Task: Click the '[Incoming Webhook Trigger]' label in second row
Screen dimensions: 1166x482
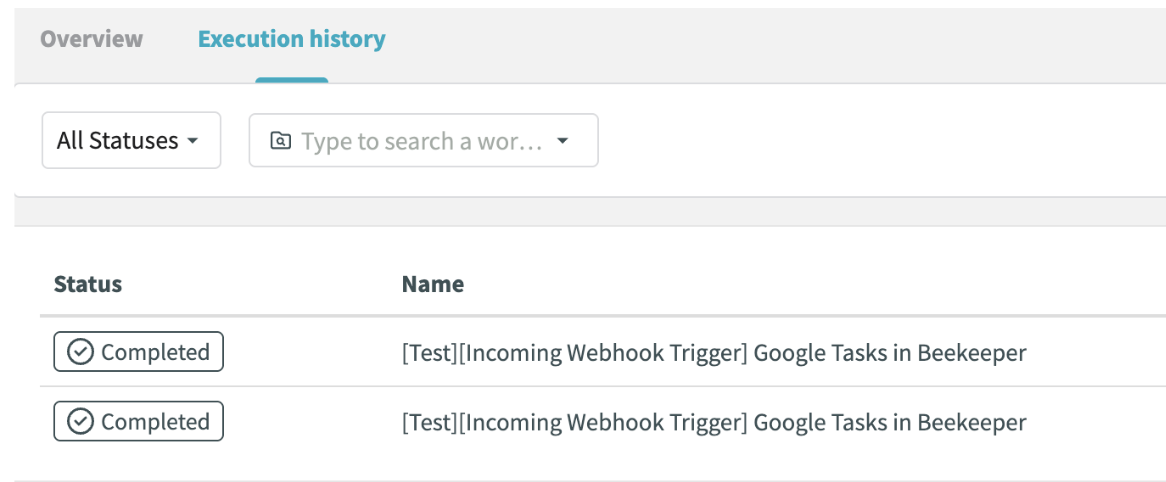Action: click(603, 422)
